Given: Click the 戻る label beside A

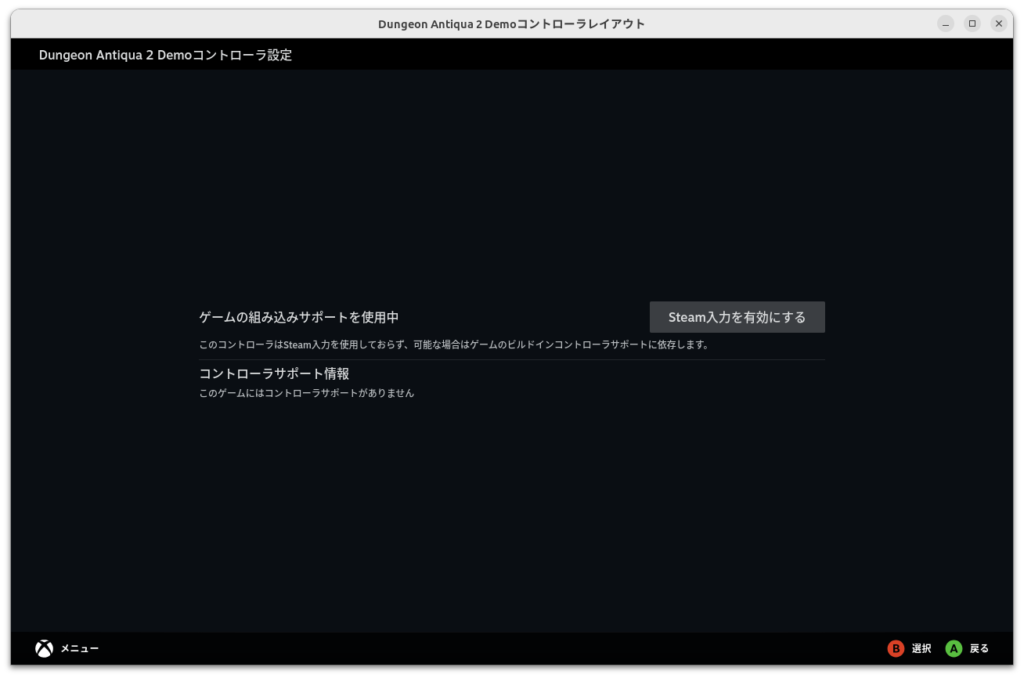Looking at the screenshot, I should click(979, 649).
